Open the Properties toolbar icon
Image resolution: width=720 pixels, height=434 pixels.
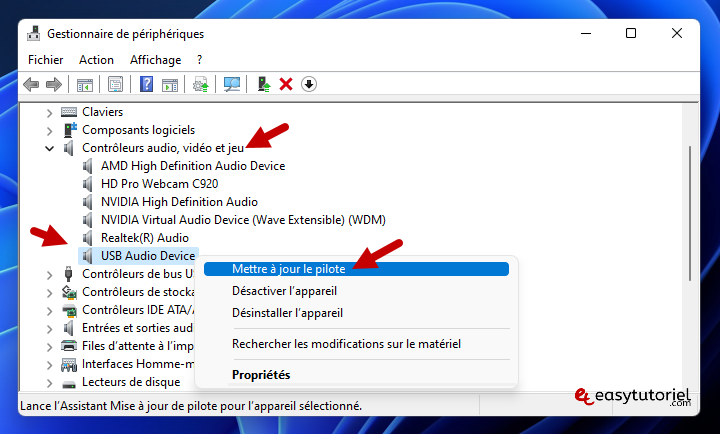[115, 85]
